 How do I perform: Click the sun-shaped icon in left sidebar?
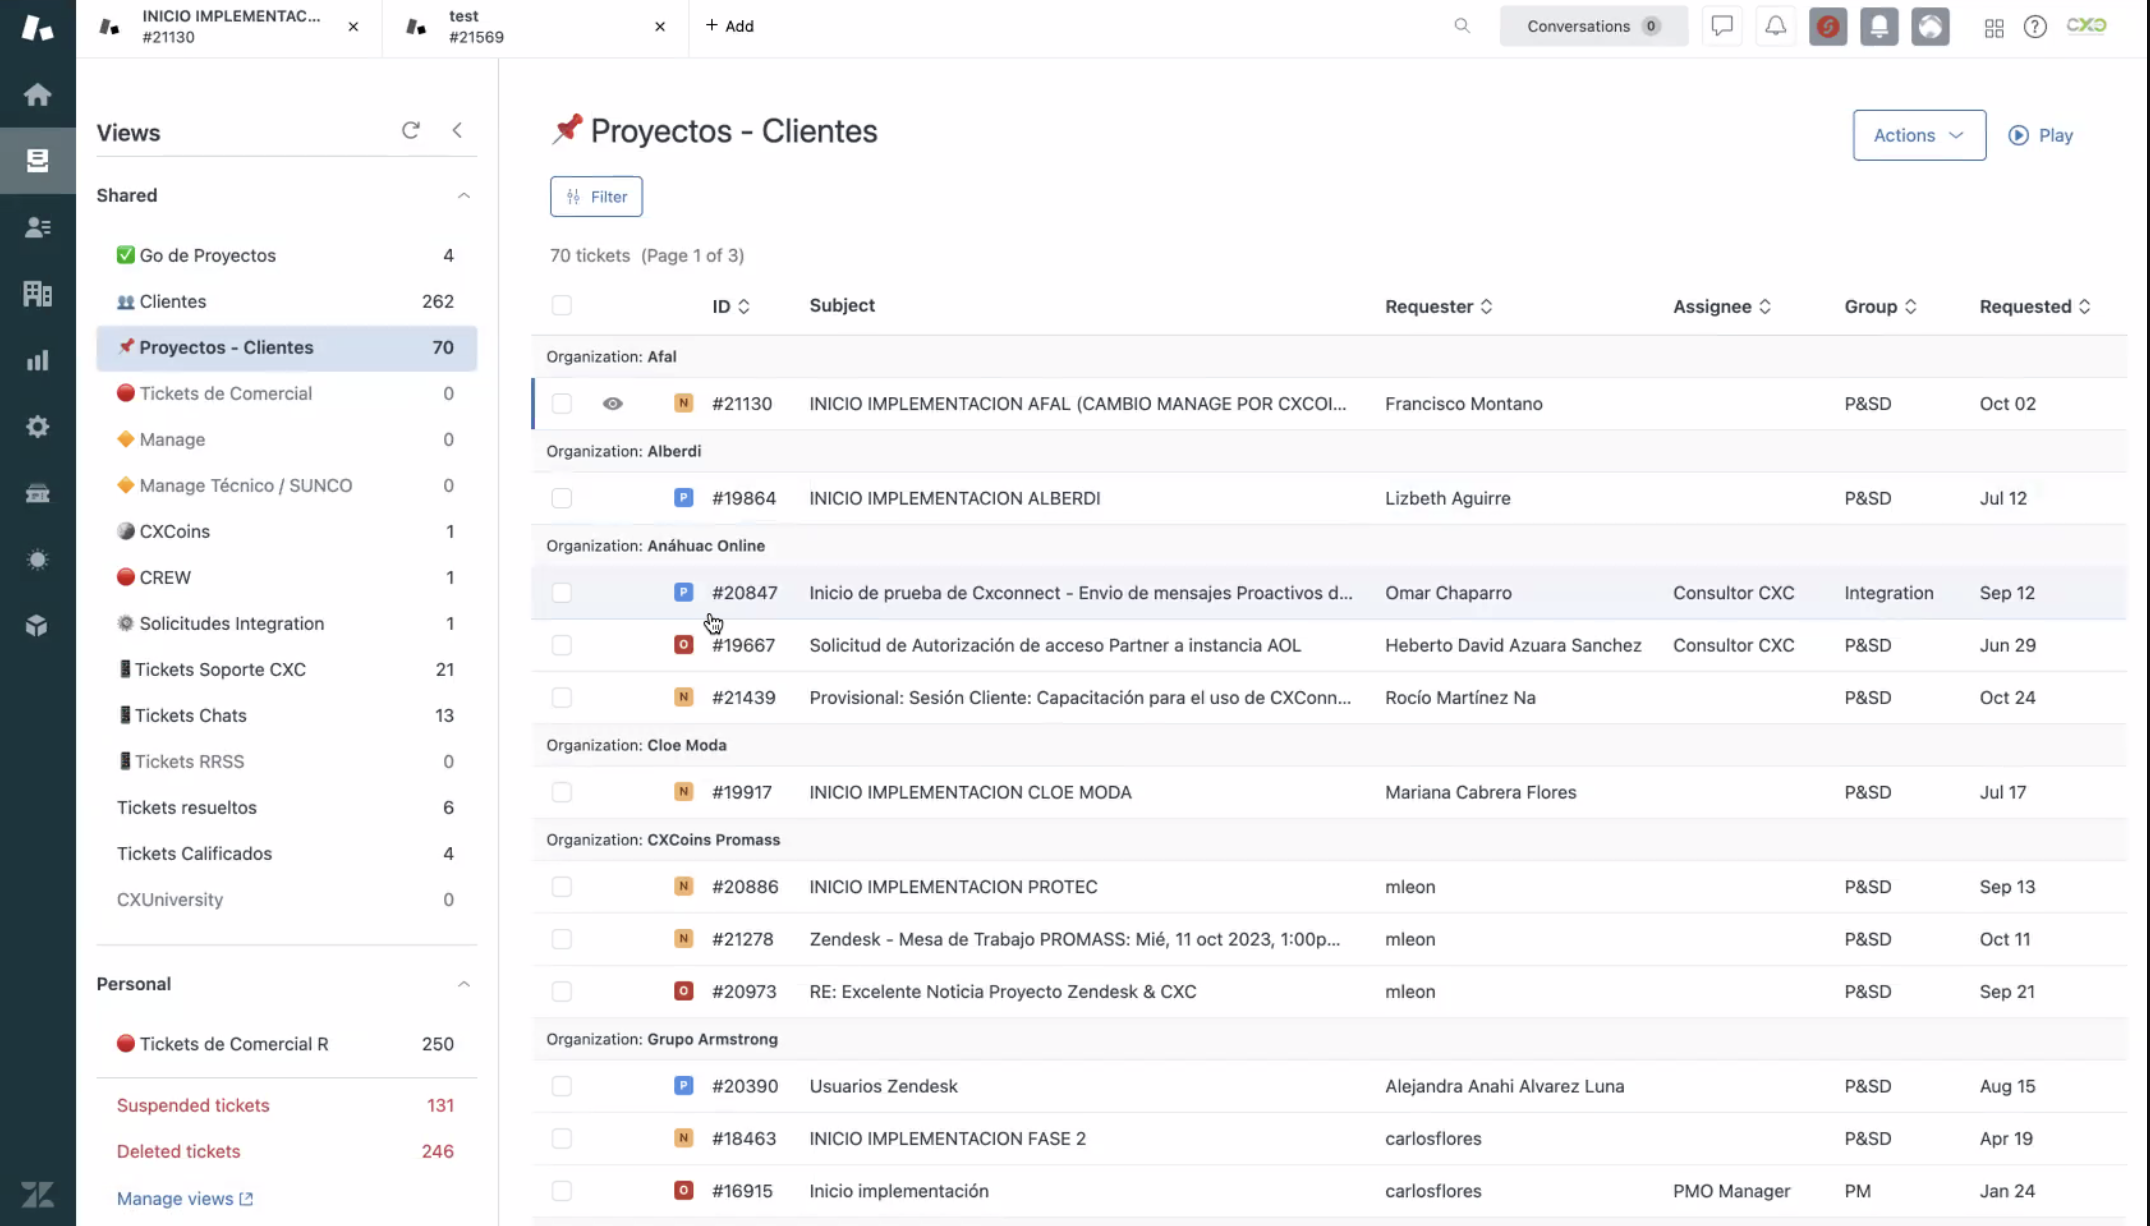37,559
